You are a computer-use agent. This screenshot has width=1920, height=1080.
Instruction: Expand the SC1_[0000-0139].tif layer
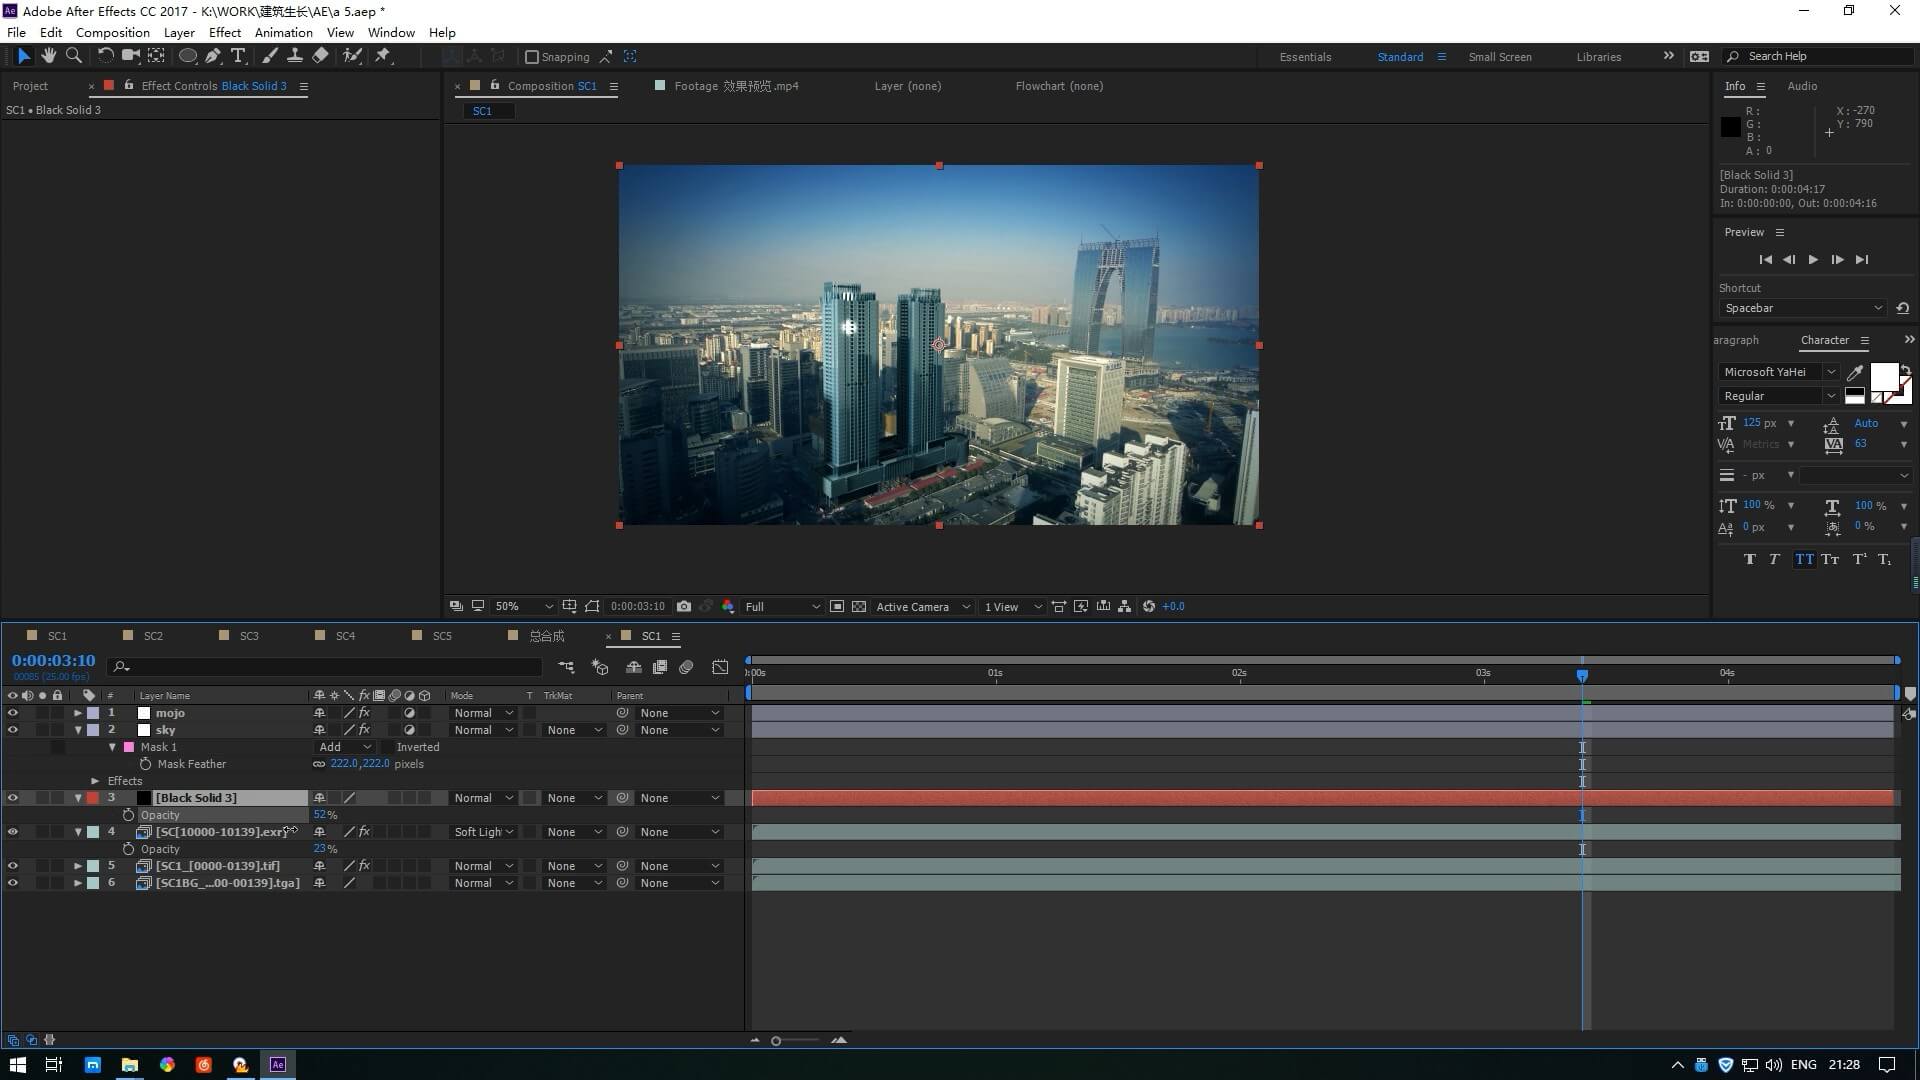[x=78, y=866]
